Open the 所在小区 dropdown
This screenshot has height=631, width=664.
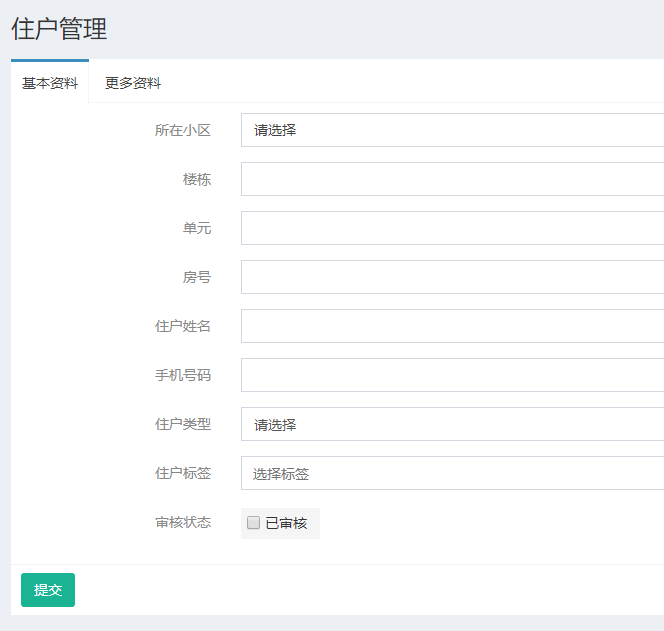click(452, 130)
